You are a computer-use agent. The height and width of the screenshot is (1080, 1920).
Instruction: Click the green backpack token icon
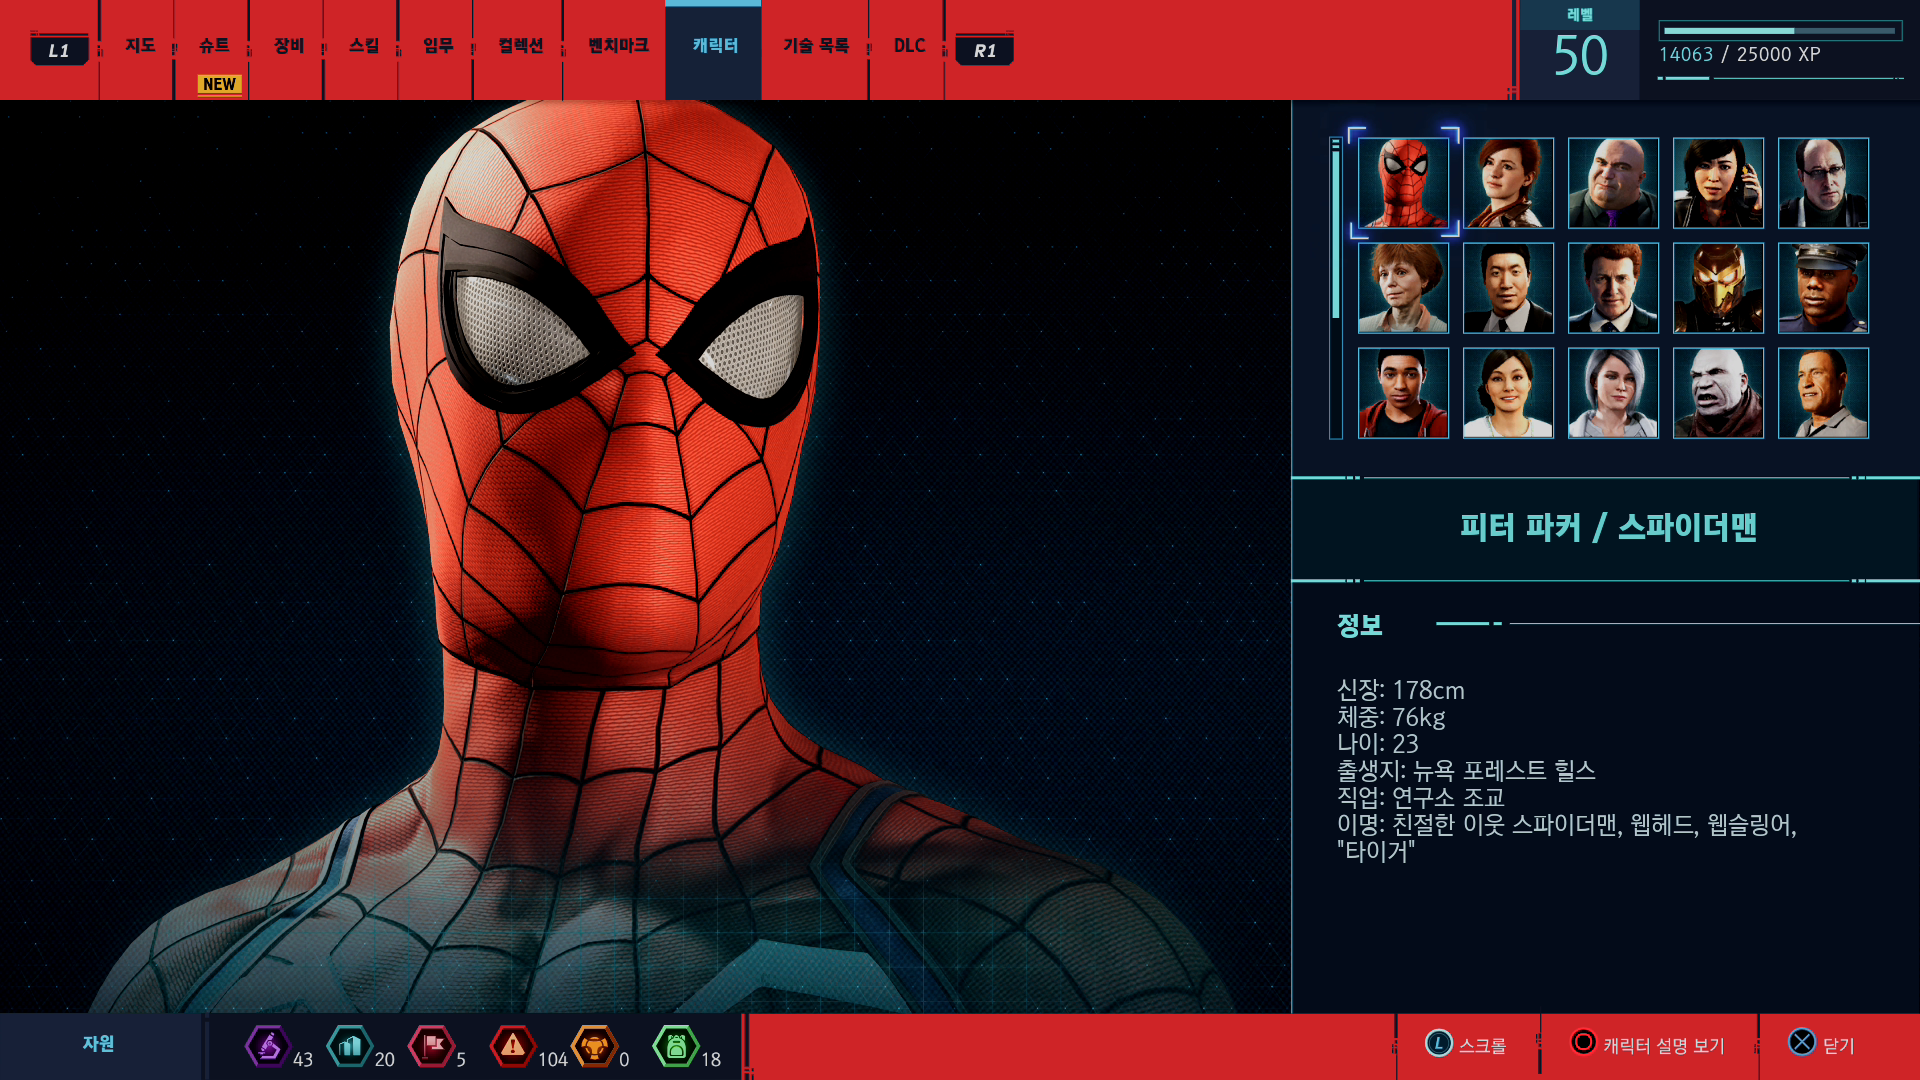(x=676, y=1046)
